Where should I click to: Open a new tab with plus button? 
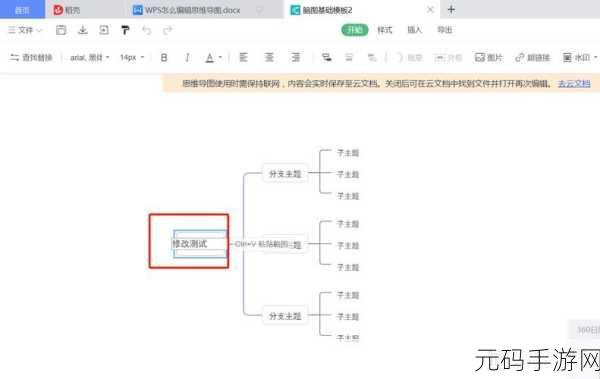coord(451,10)
